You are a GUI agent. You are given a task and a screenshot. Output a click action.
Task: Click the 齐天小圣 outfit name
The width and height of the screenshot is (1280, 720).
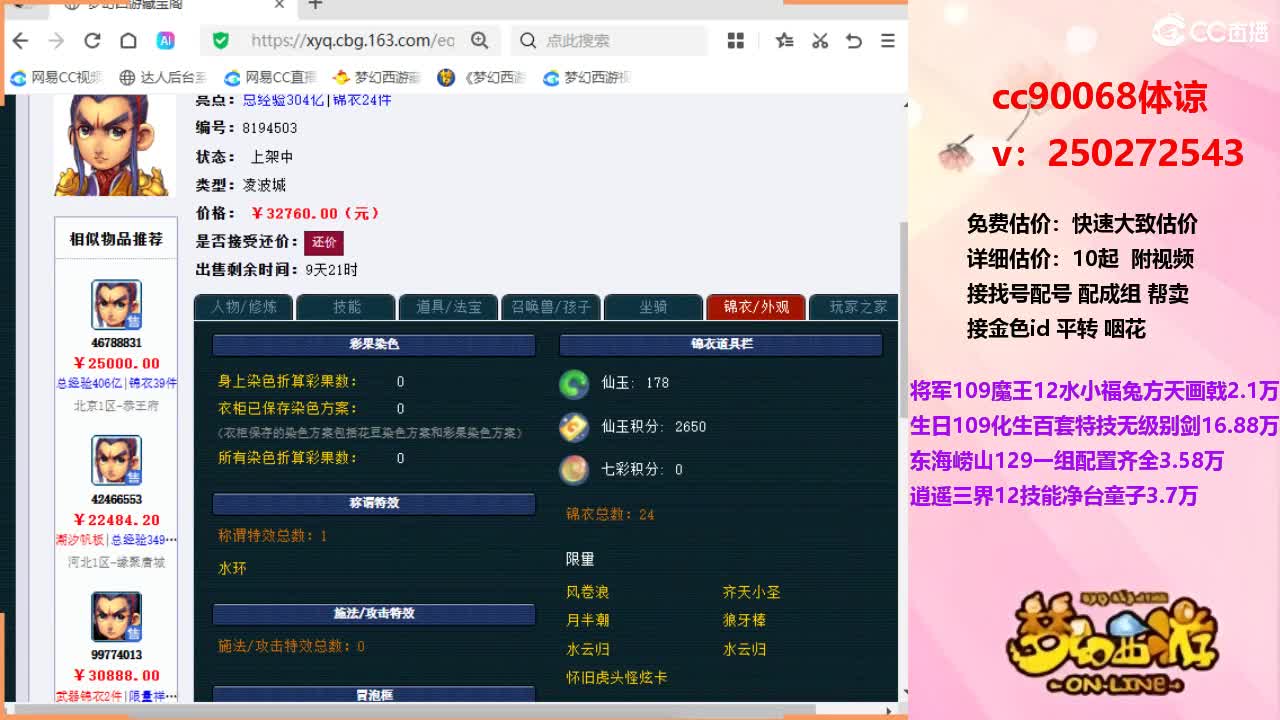pos(752,592)
